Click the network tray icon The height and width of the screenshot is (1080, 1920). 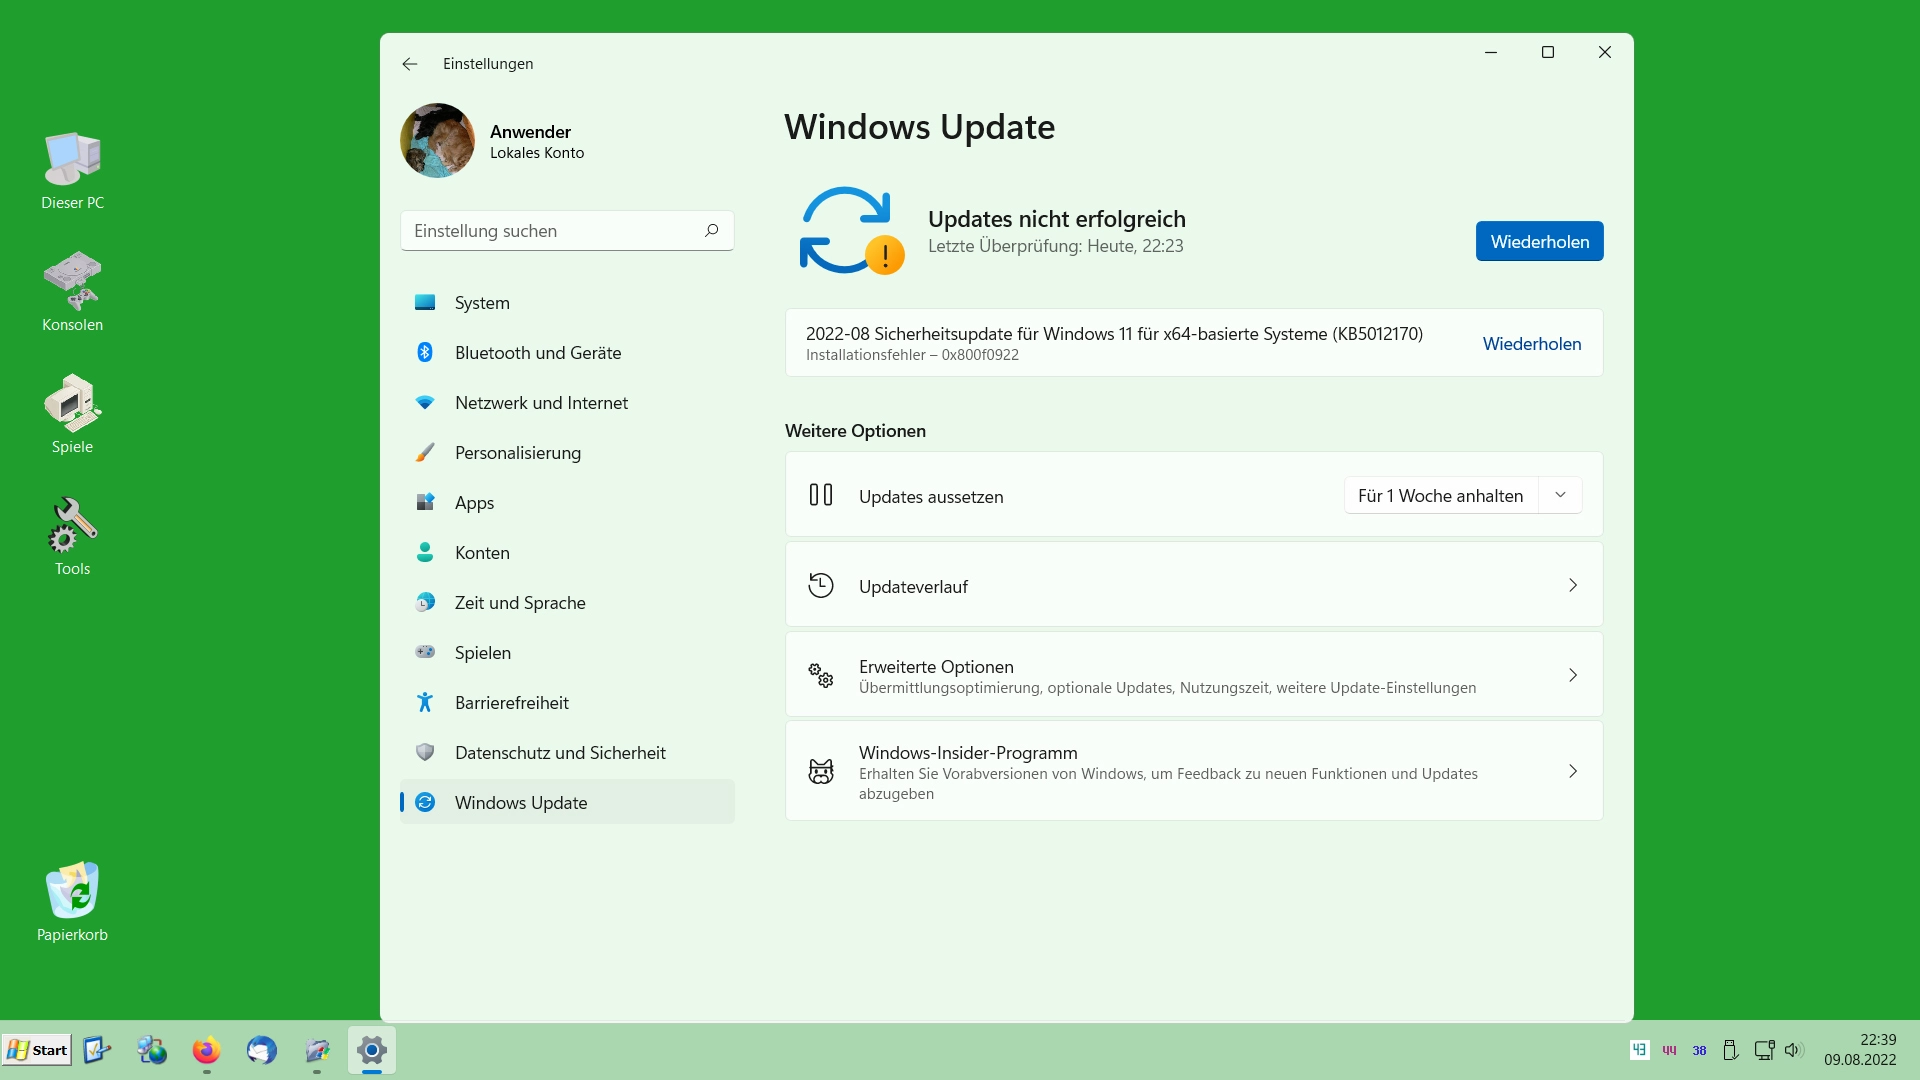1764,1050
